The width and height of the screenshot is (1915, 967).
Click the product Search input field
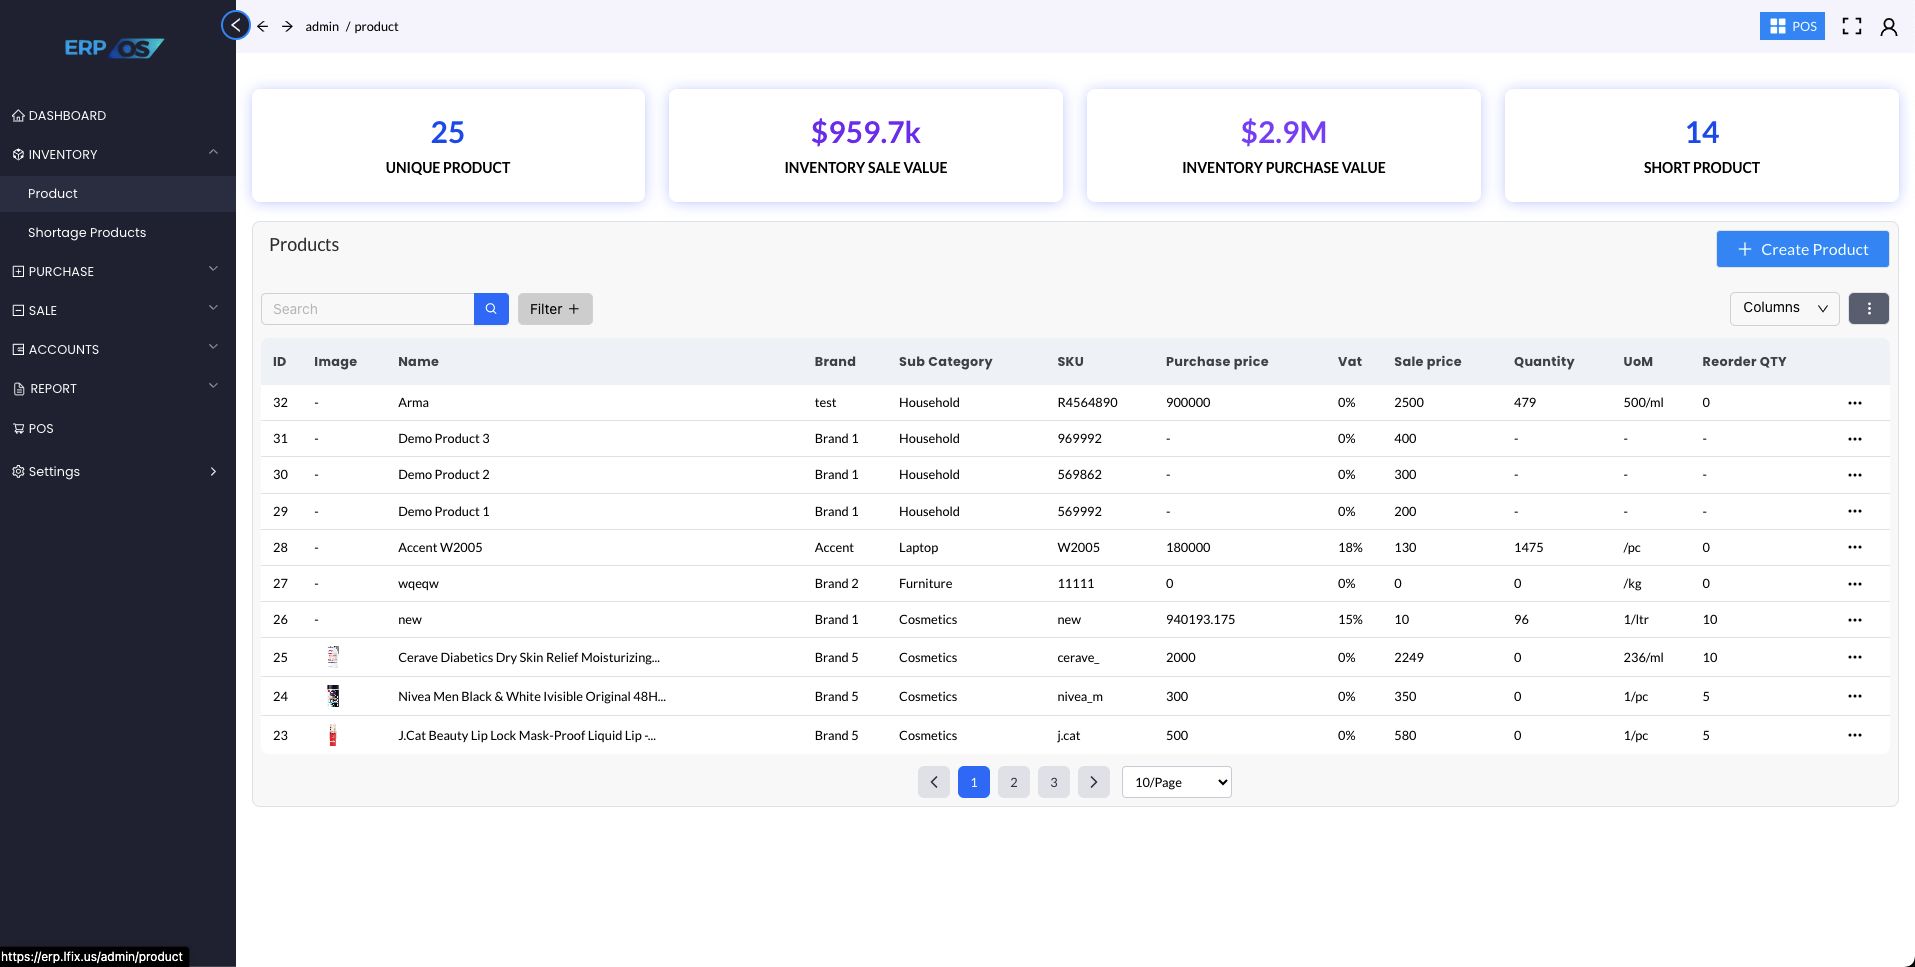coord(367,309)
